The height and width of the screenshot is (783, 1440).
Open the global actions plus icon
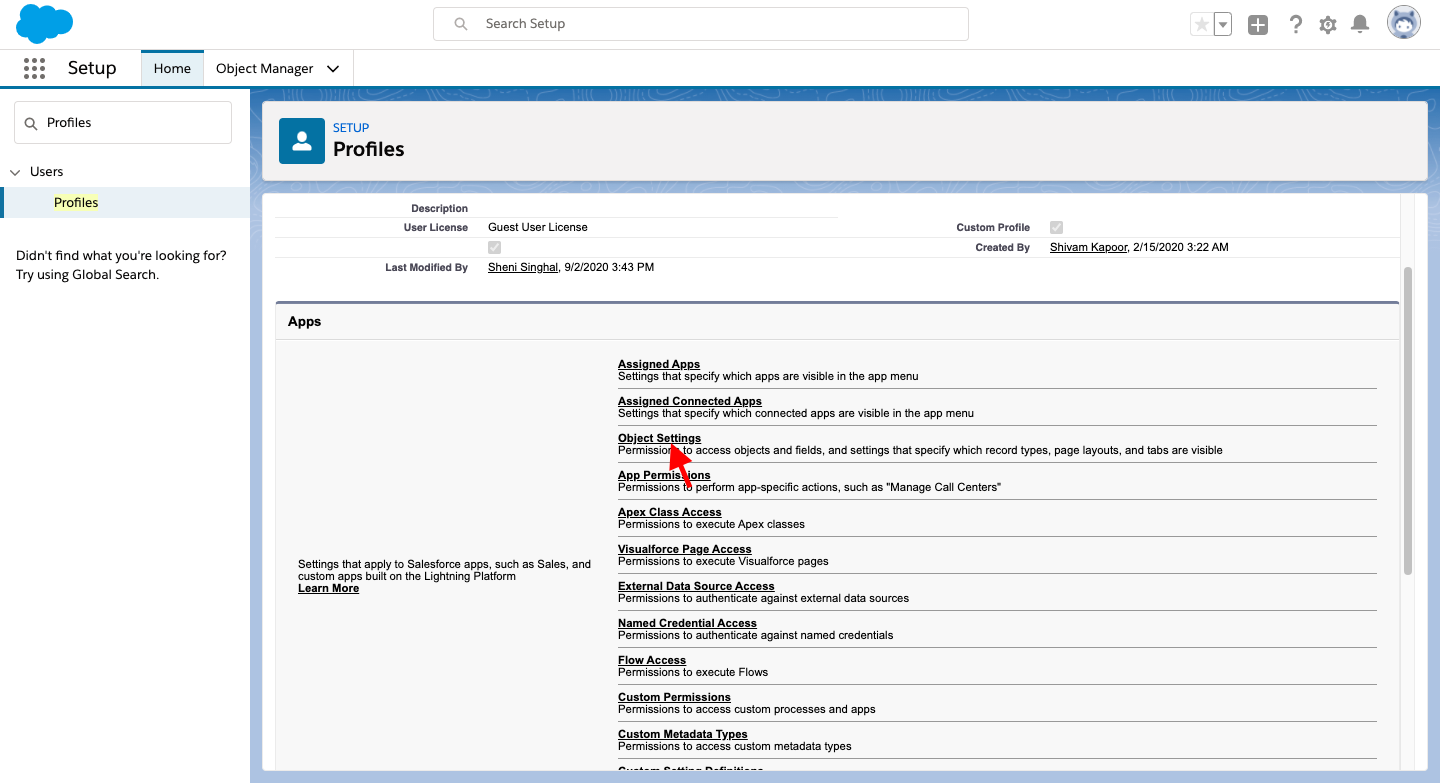[x=1258, y=25]
